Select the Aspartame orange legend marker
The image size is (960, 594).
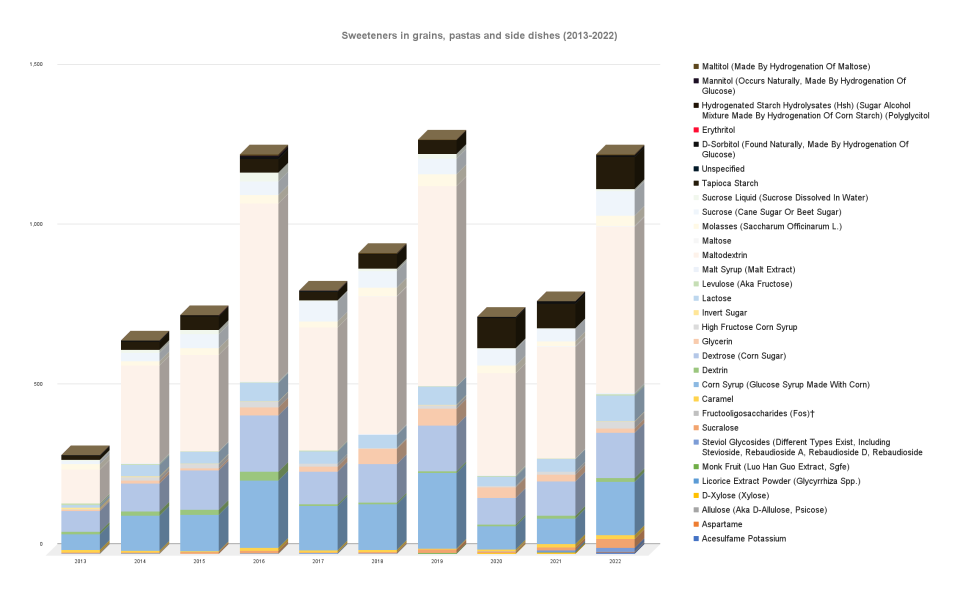coord(695,524)
